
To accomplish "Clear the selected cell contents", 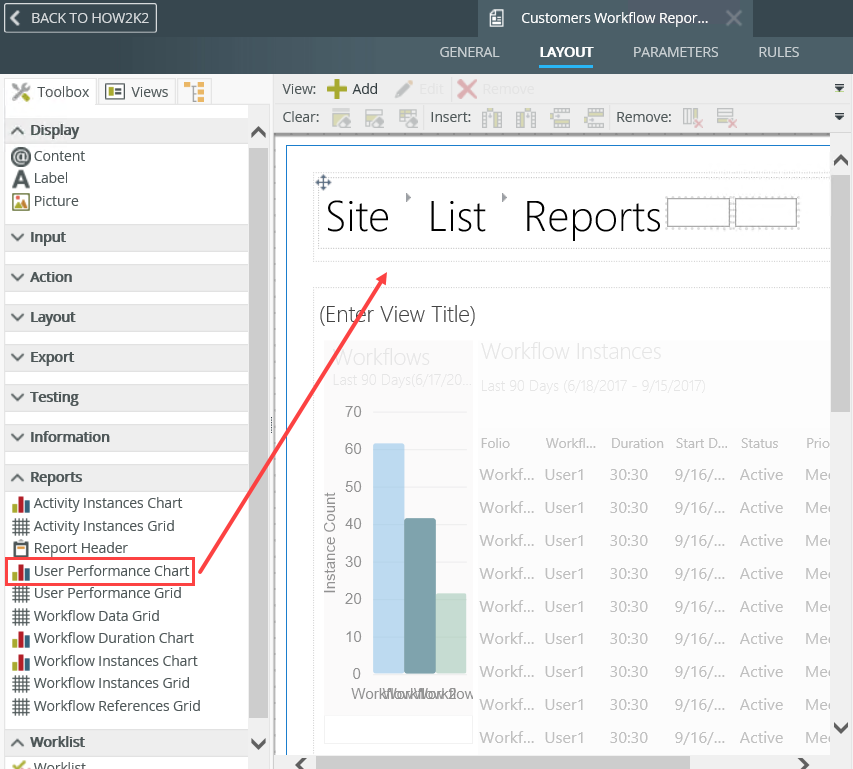I will pos(342,117).
